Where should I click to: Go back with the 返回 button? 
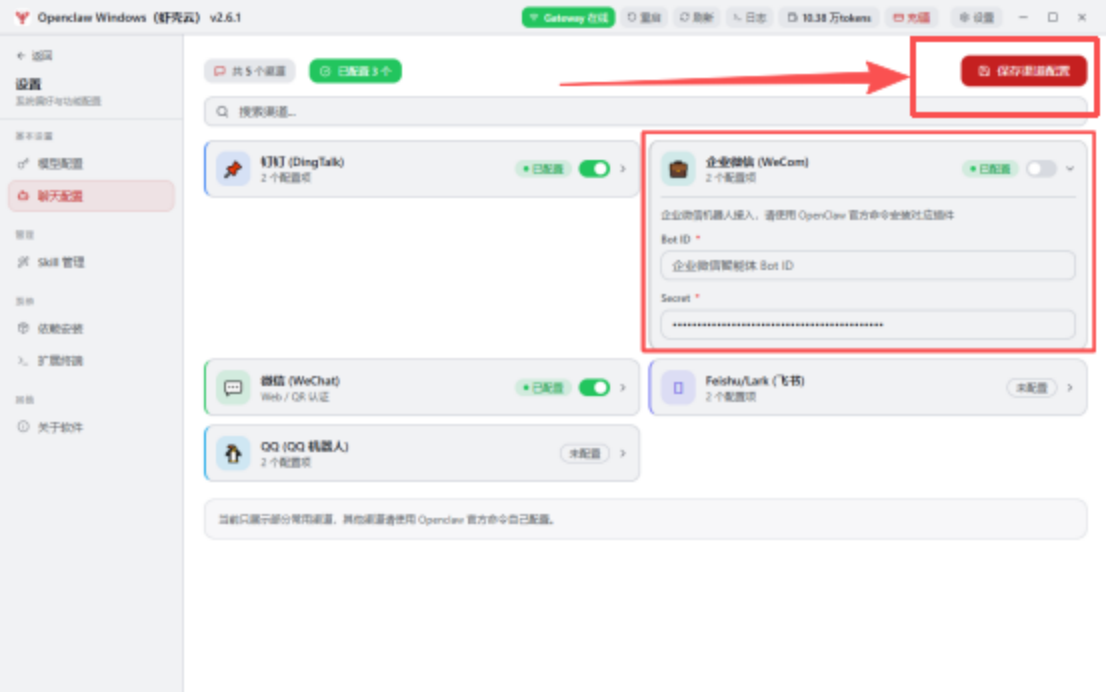click(x=35, y=56)
